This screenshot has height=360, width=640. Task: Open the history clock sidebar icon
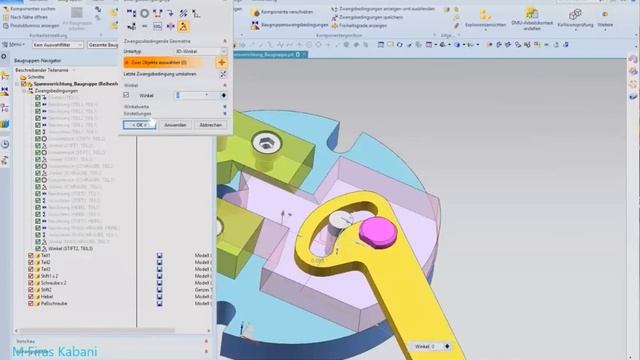coord(5,144)
